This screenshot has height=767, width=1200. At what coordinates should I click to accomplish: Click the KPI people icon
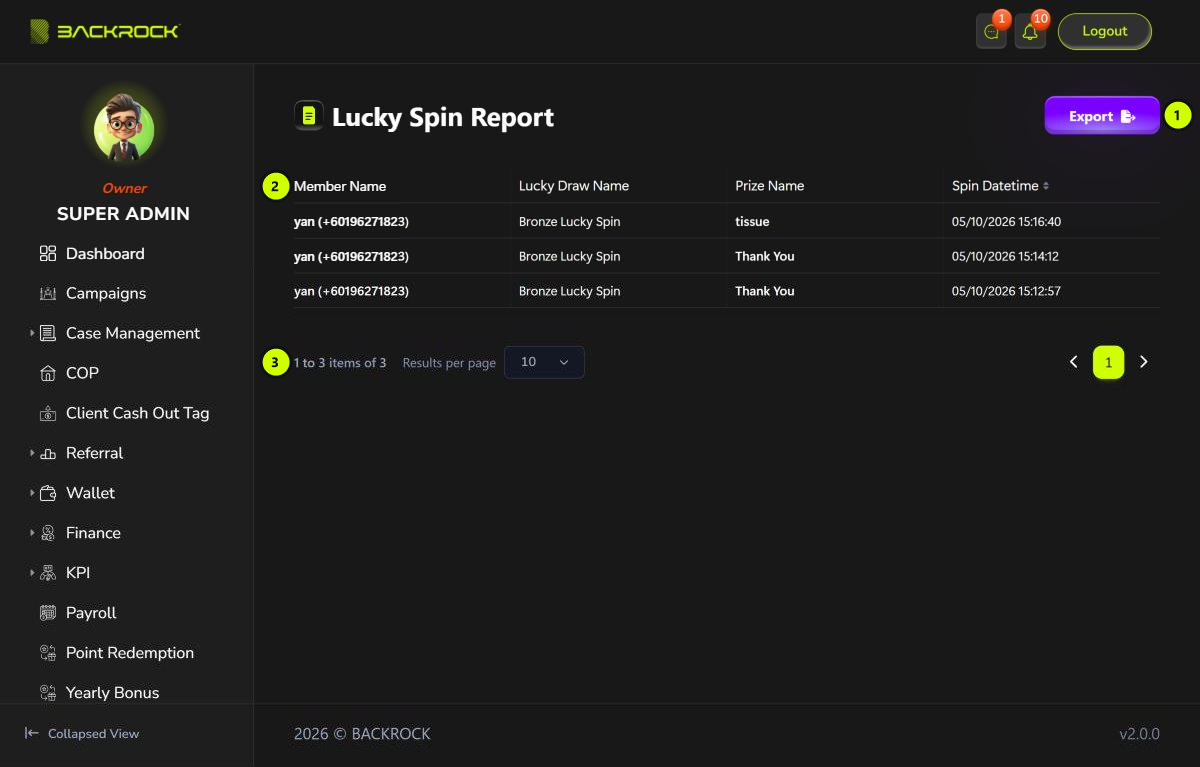pyautogui.click(x=48, y=573)
